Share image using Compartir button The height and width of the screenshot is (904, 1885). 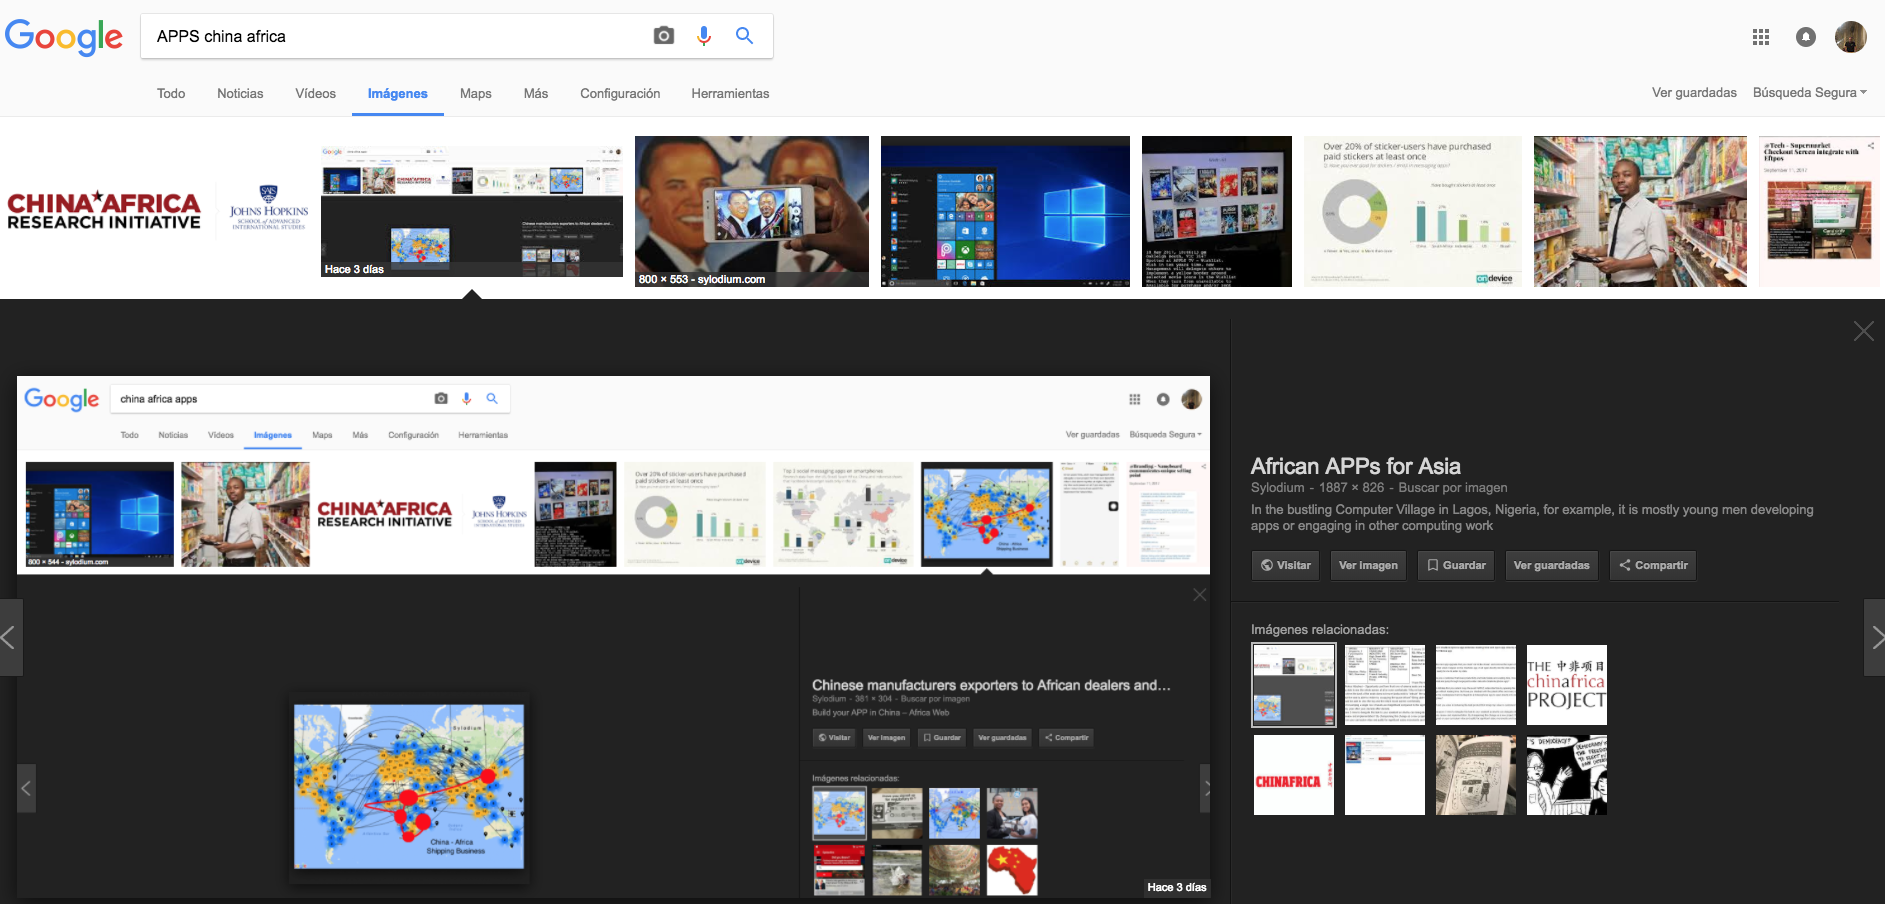pos(1652,565)
